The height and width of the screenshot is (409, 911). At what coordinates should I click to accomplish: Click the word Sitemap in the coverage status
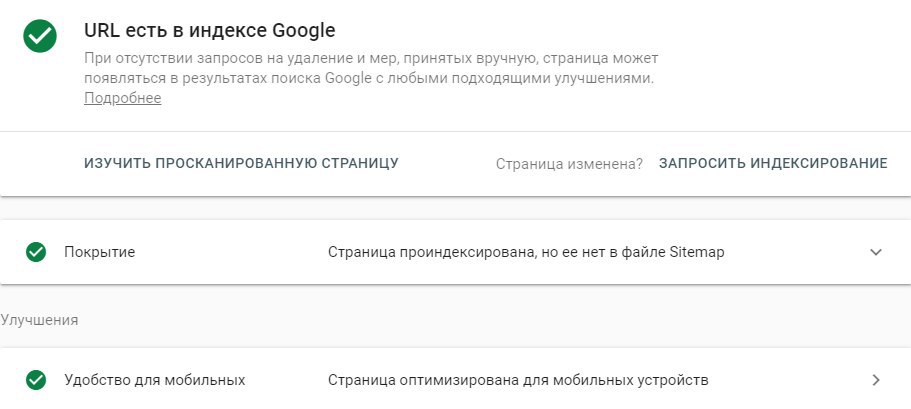click(697, 252)
